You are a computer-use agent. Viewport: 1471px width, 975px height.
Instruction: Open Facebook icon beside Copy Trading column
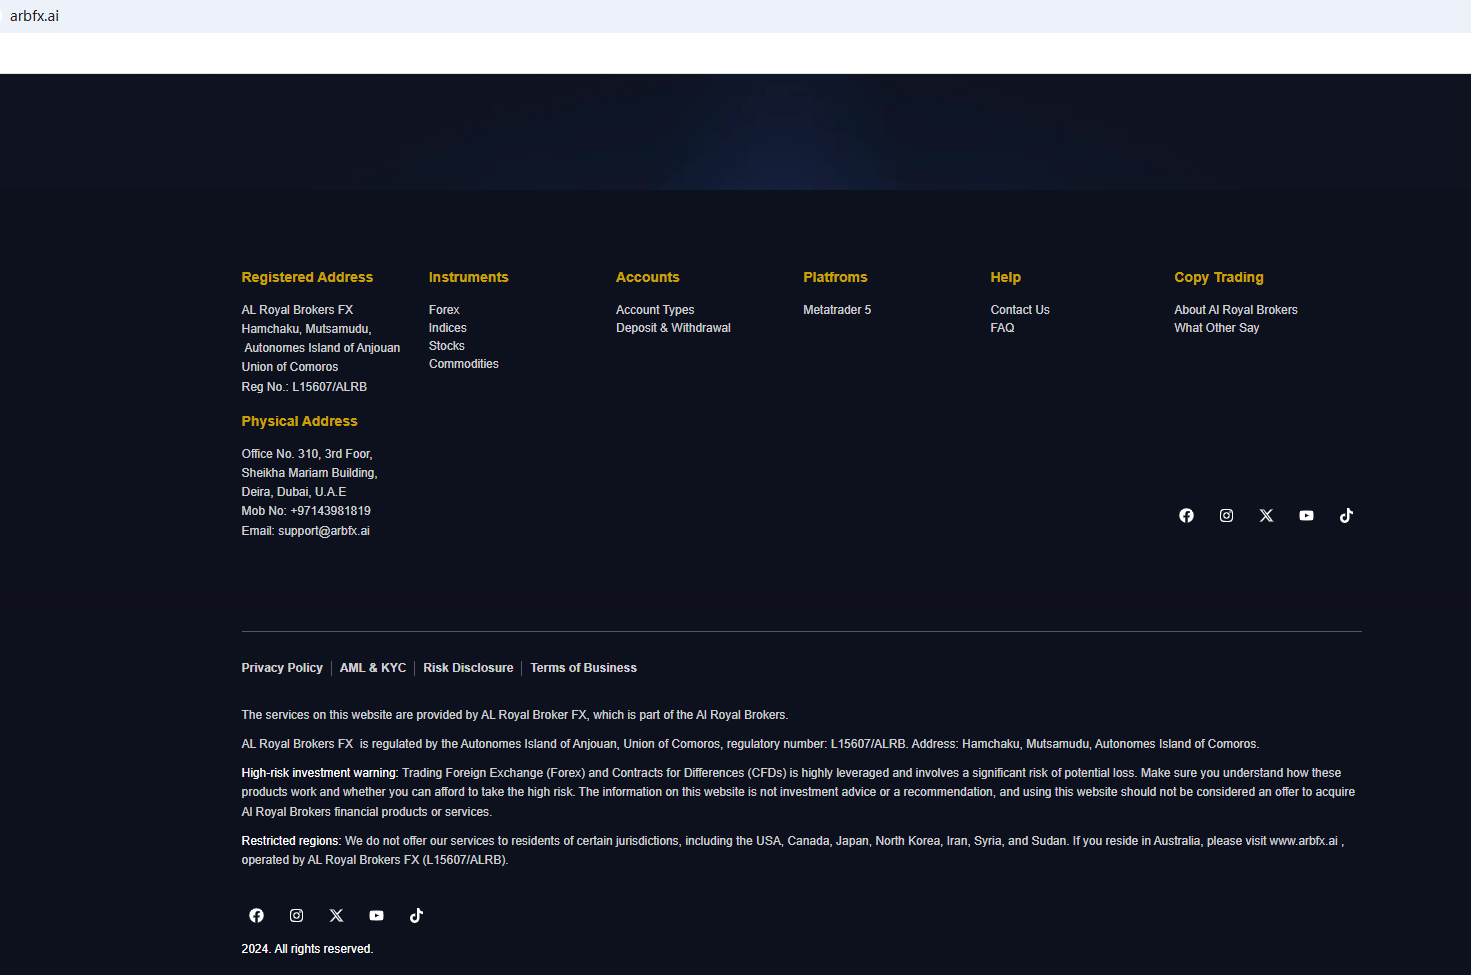pos(1186,516)
